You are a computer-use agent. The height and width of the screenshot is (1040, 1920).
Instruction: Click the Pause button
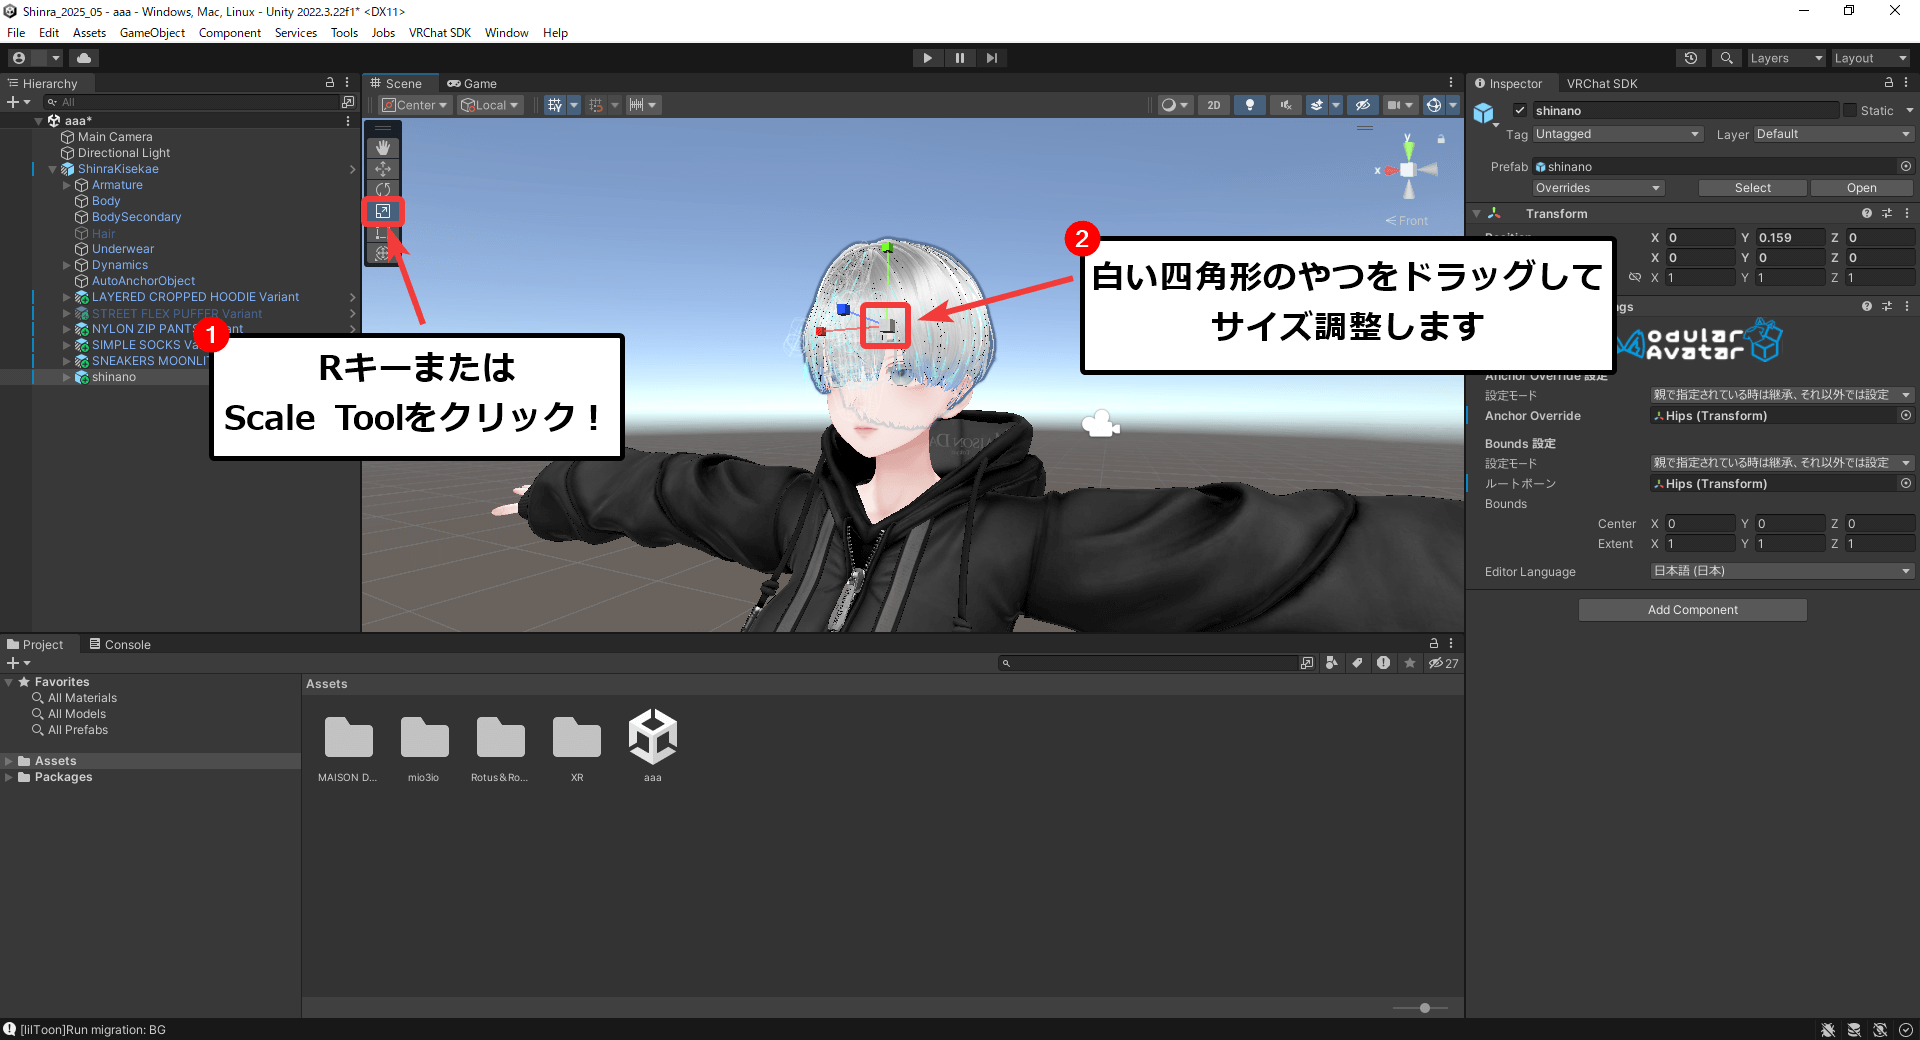[x=960, y=58]
